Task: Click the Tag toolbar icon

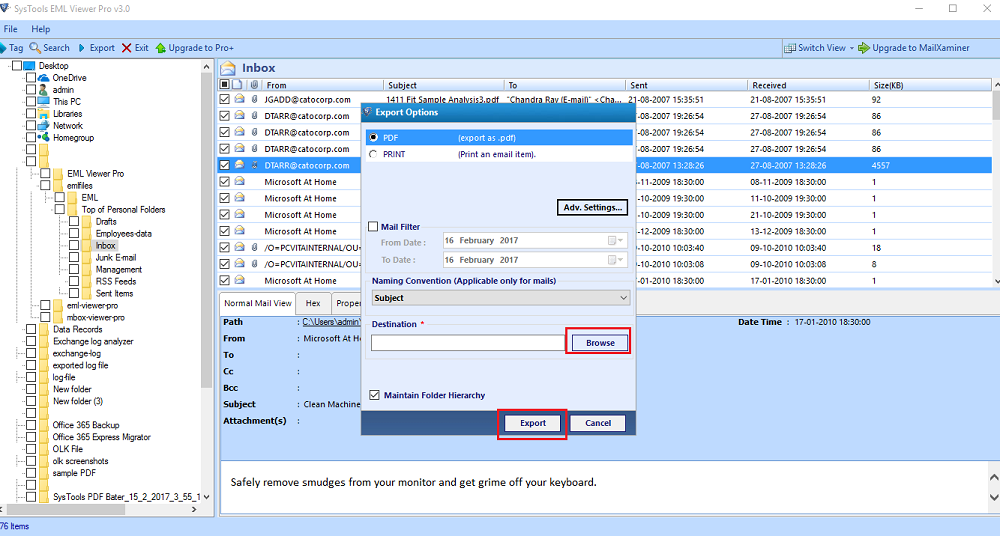Action: 4,48
